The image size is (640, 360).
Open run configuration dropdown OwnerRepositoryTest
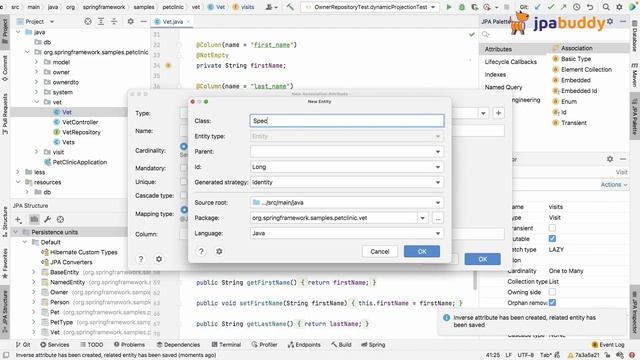click(x=371, y=7)
